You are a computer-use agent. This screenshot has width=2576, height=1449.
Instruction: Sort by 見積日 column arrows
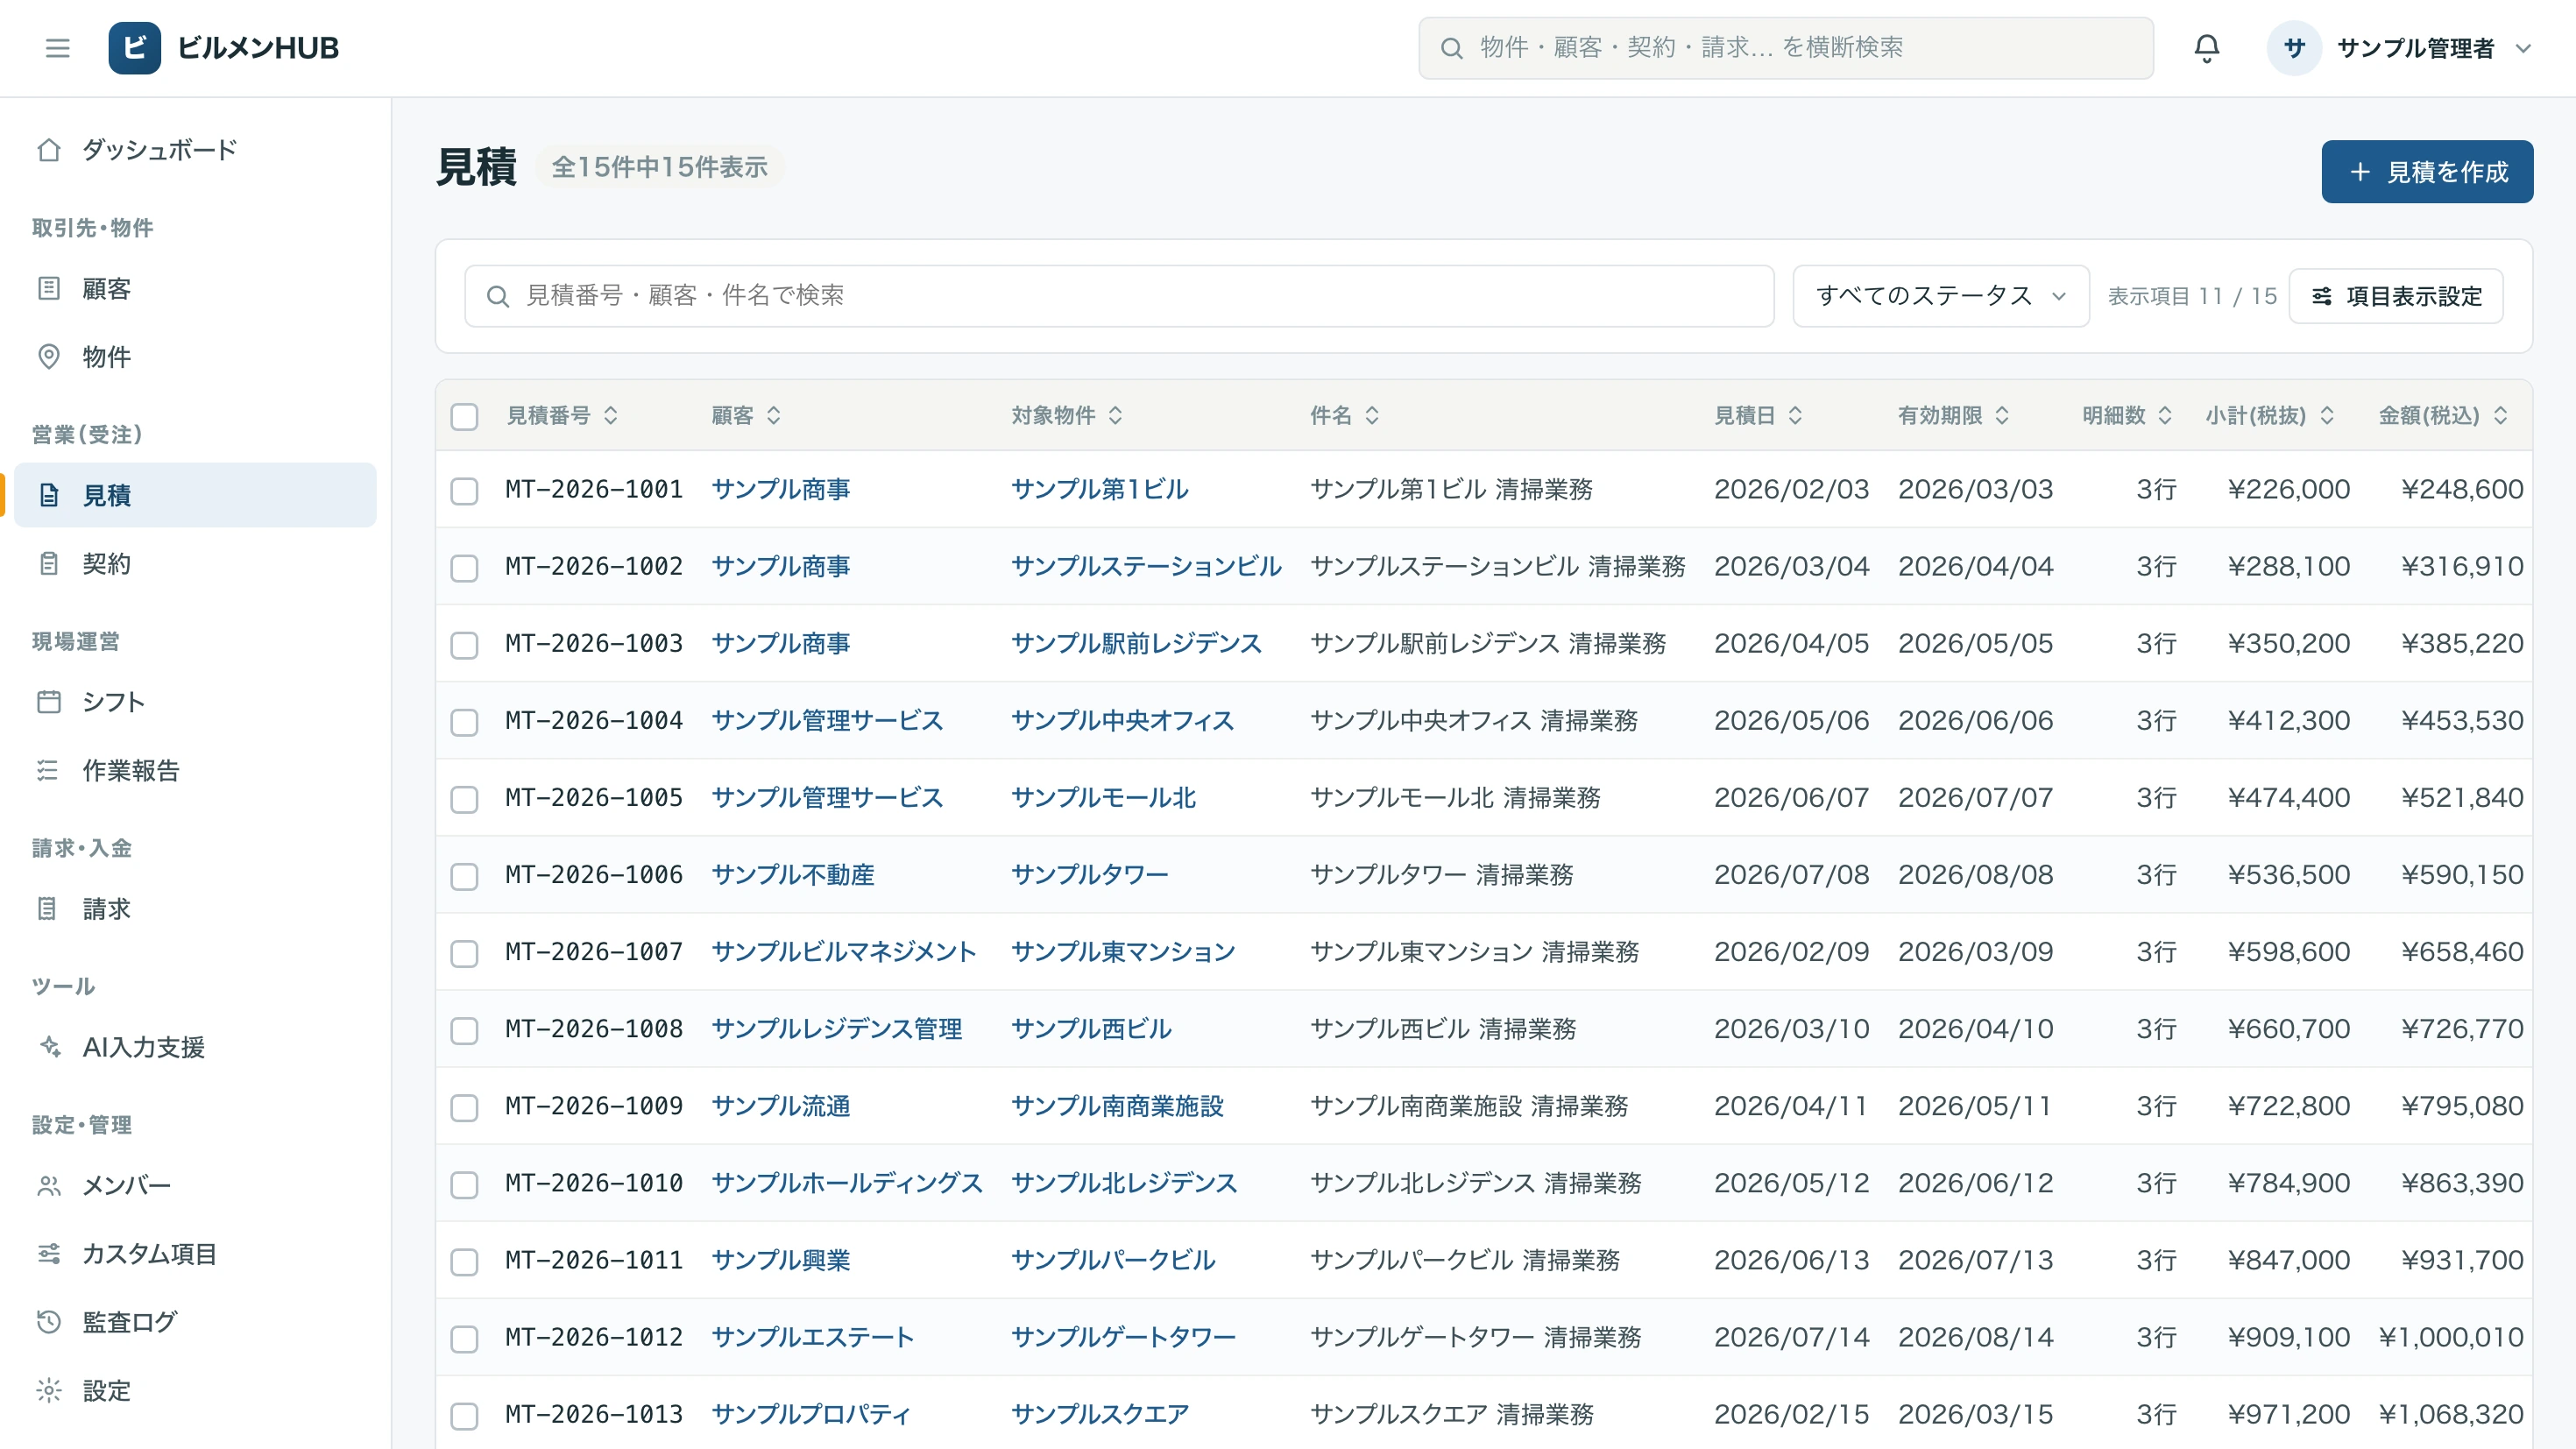click(1795, 415)
